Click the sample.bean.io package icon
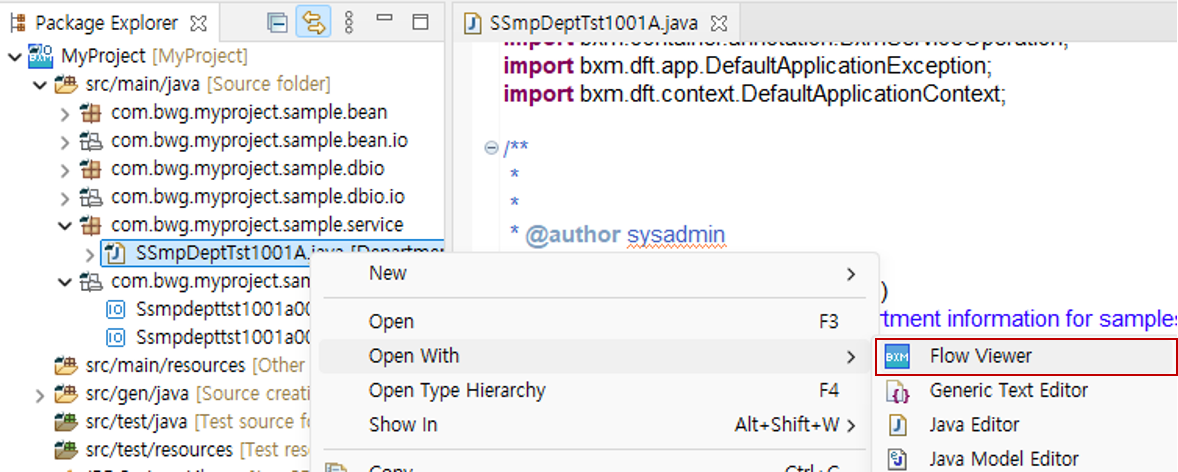The image size is (1178, 472). (91, 141)
